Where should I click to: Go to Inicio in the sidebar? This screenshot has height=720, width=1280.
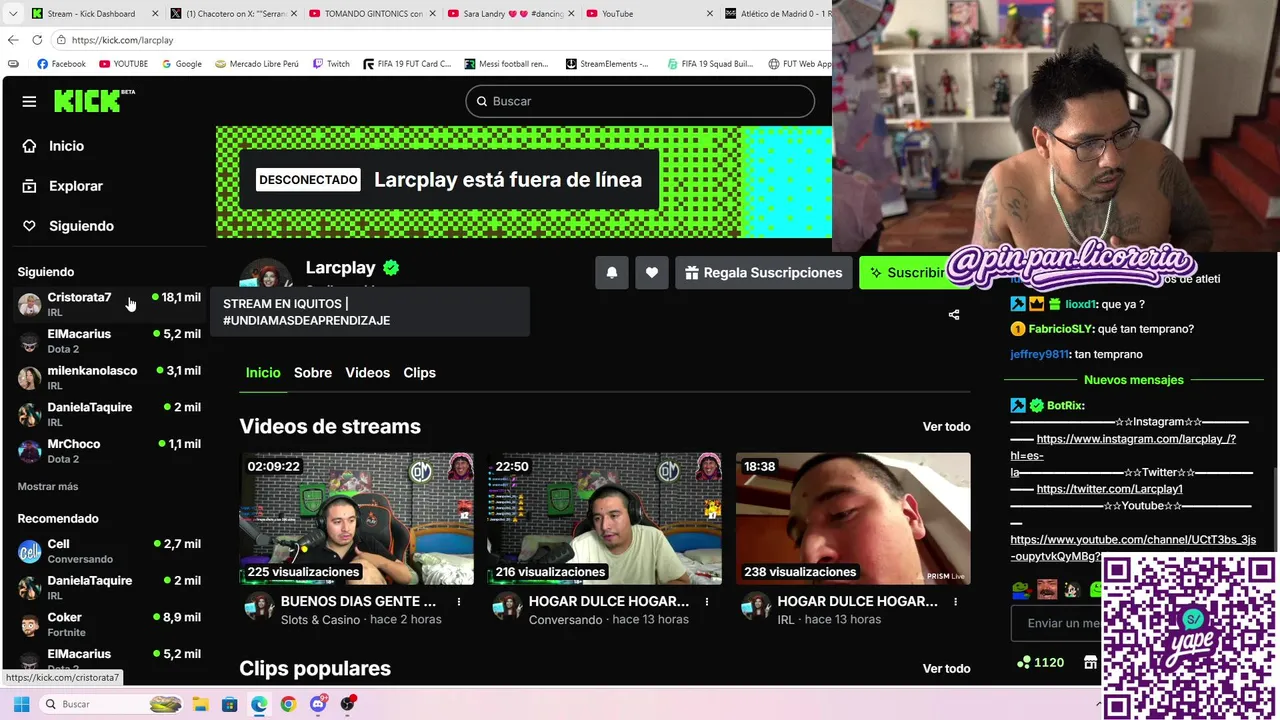click(66, 146)
